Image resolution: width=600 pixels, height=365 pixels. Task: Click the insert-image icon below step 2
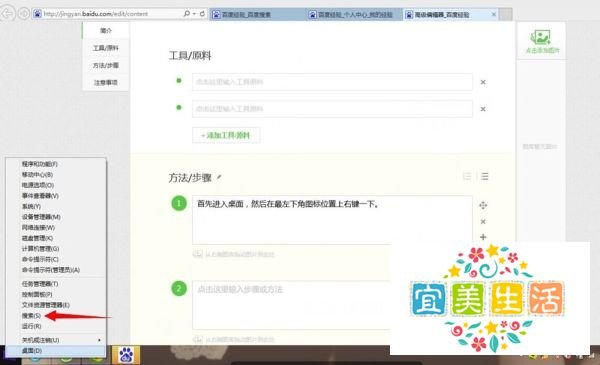point(197,339)
